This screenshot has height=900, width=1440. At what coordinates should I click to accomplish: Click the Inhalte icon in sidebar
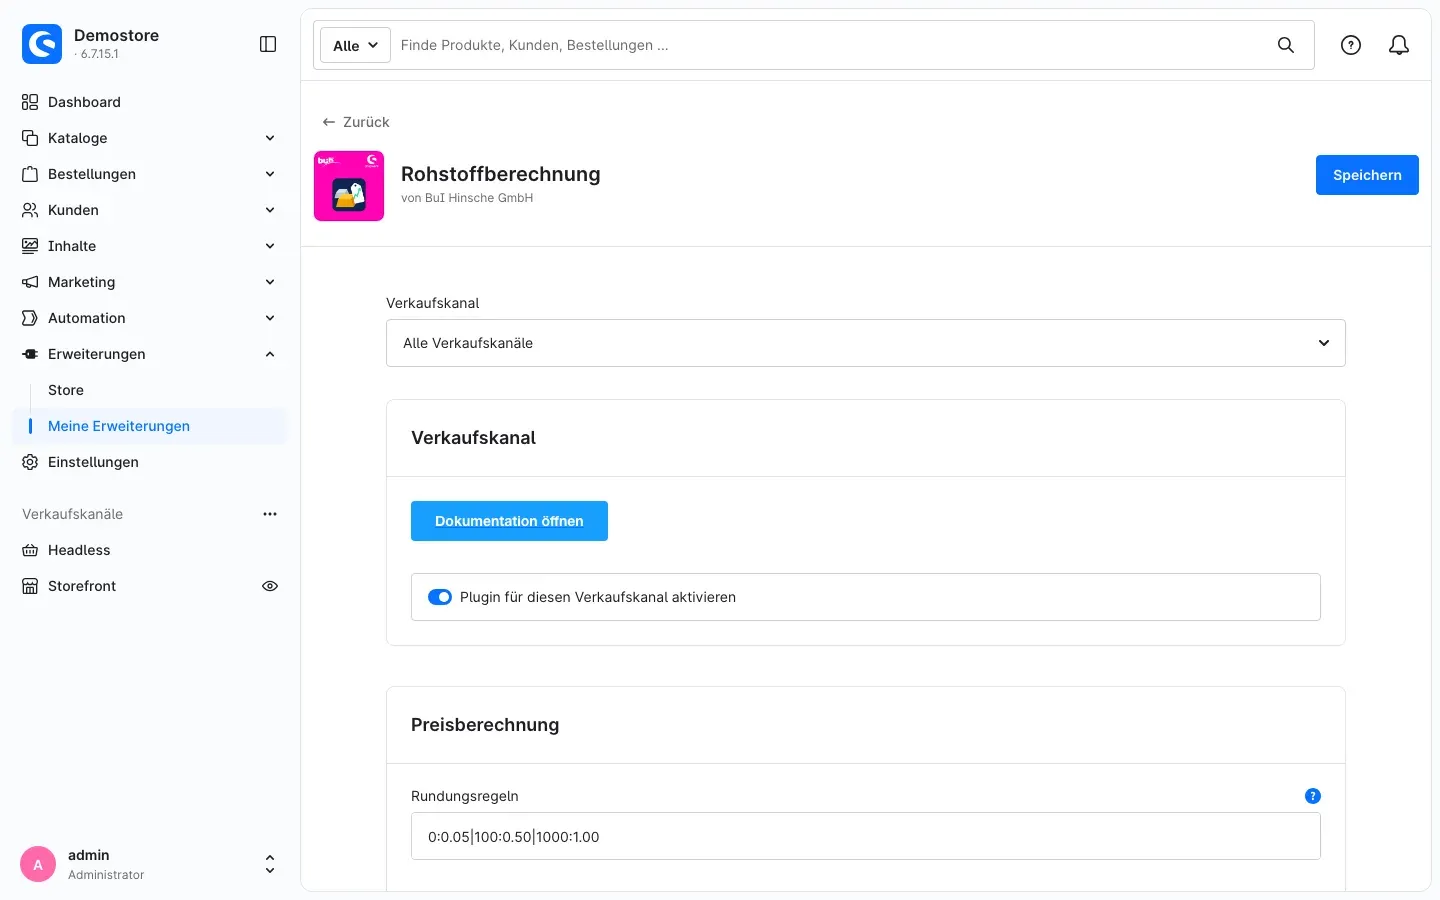pos(30,246)
